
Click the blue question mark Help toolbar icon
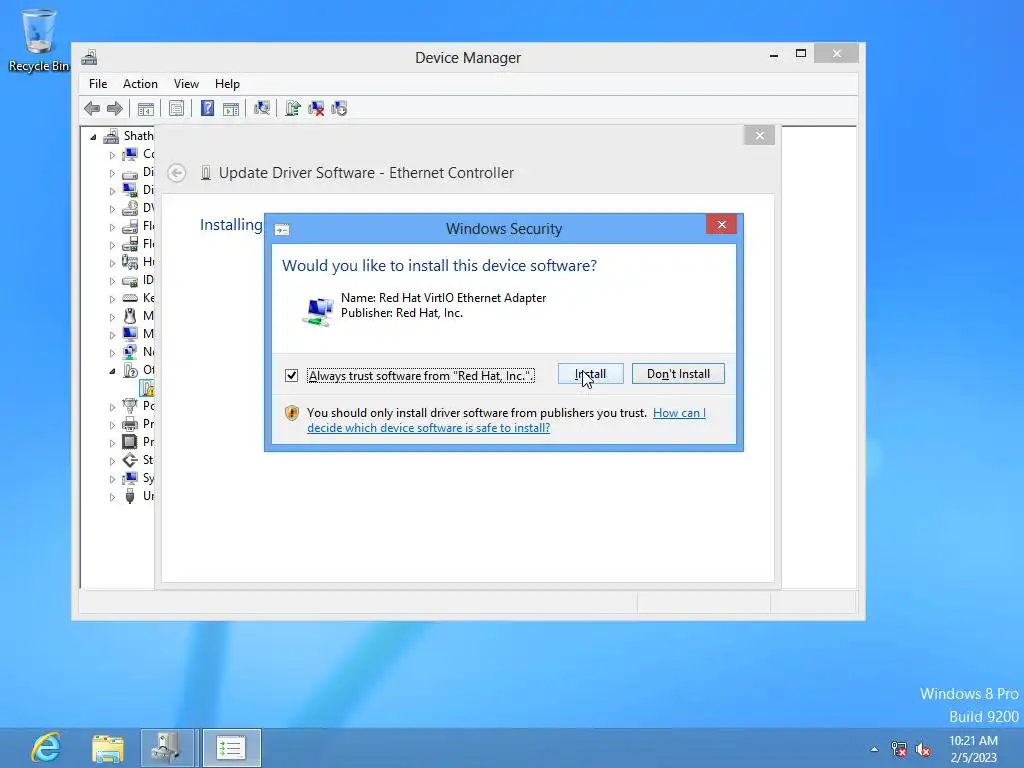point(207,108)
